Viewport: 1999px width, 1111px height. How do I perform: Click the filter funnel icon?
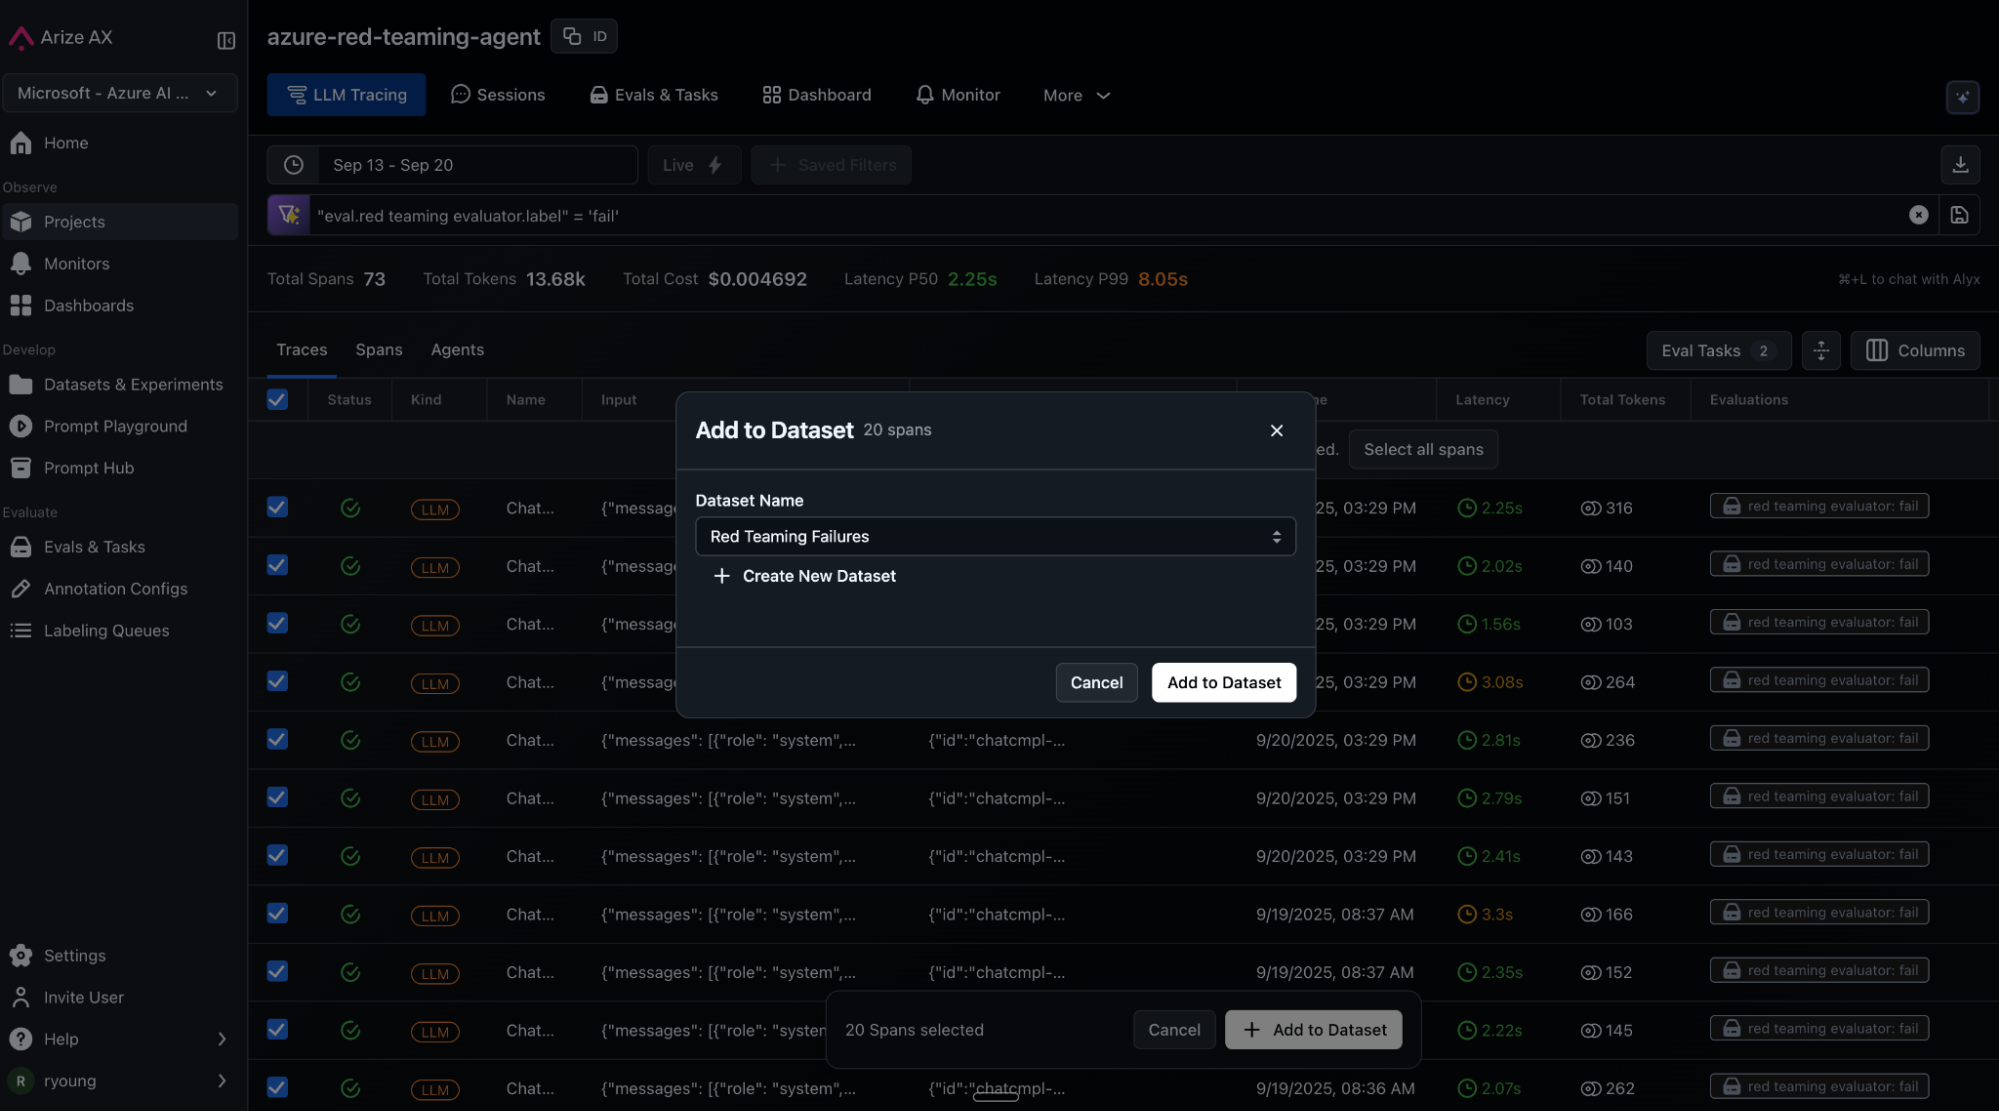[288, 215]
